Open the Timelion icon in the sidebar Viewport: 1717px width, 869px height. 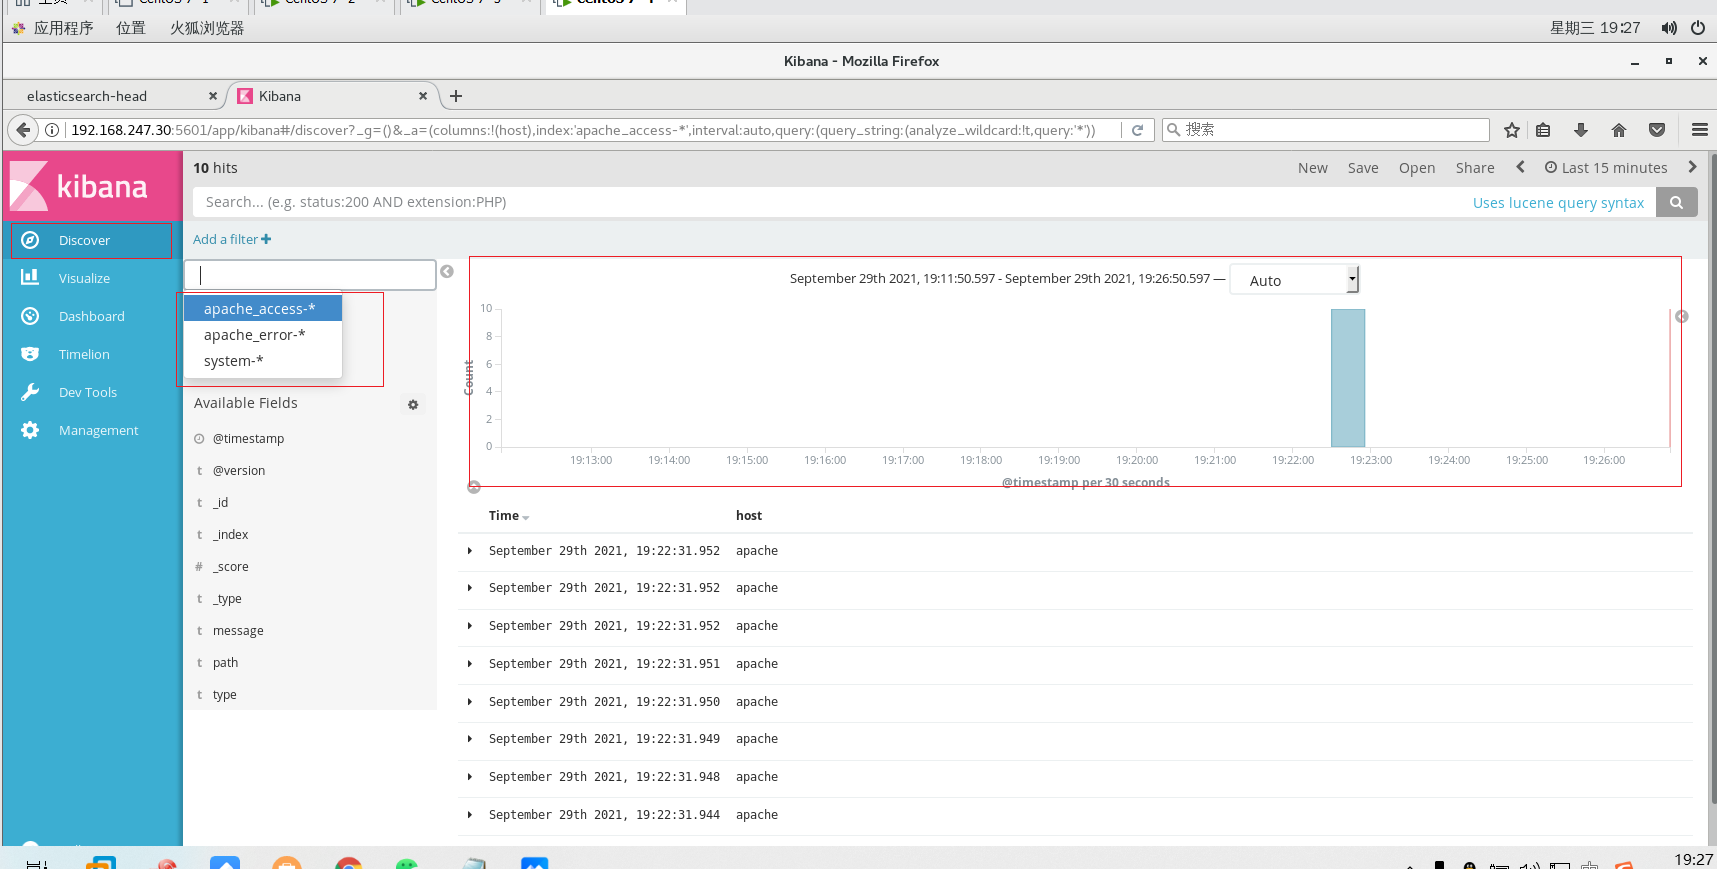pos(30,354)
